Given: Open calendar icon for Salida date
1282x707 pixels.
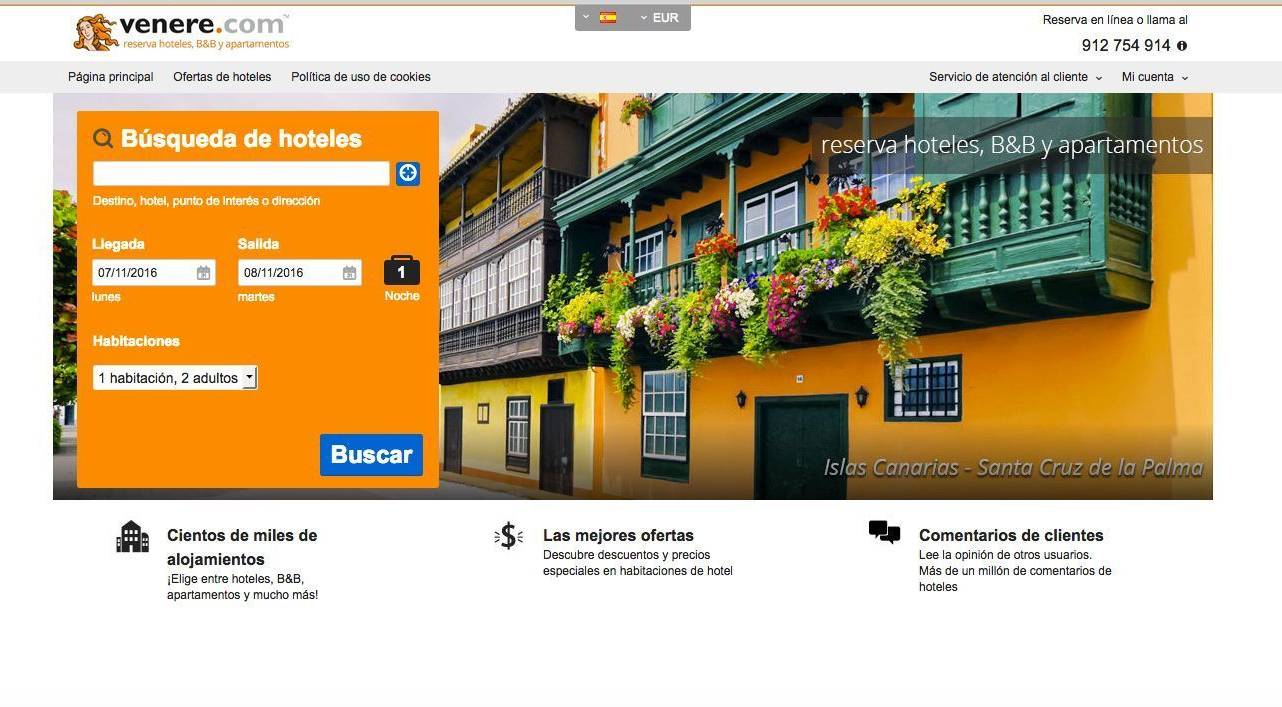Looking at the screenshot, I should pyautogui.click(x=349, y=273).
